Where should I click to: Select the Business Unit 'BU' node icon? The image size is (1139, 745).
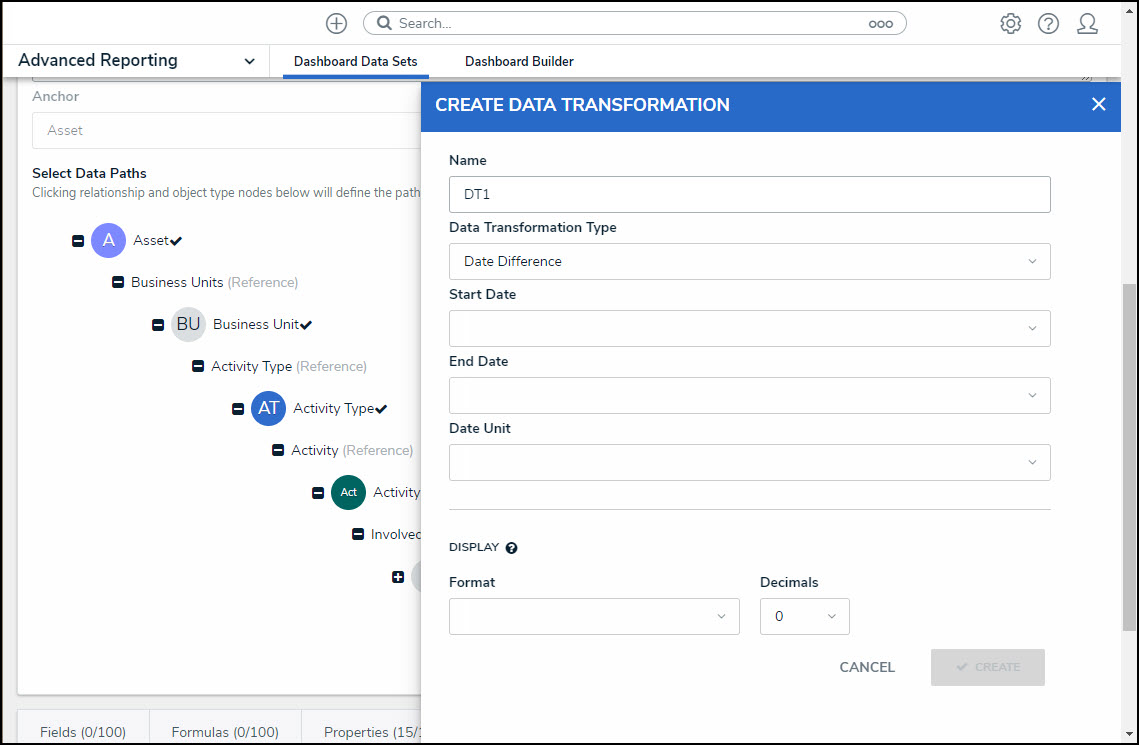coord(188,324)
